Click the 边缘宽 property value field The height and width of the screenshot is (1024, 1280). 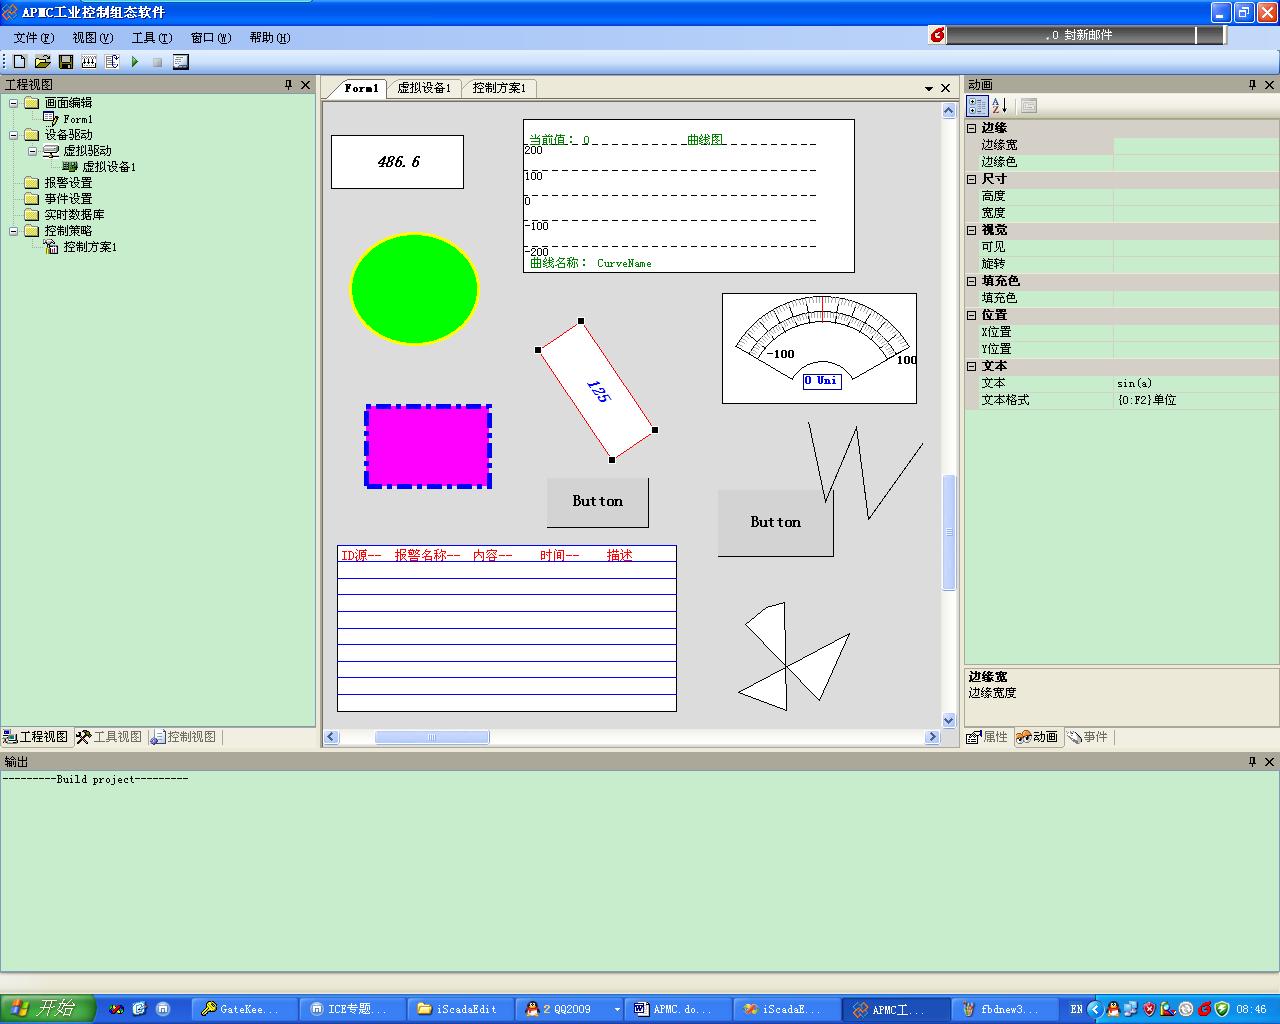1196,145
